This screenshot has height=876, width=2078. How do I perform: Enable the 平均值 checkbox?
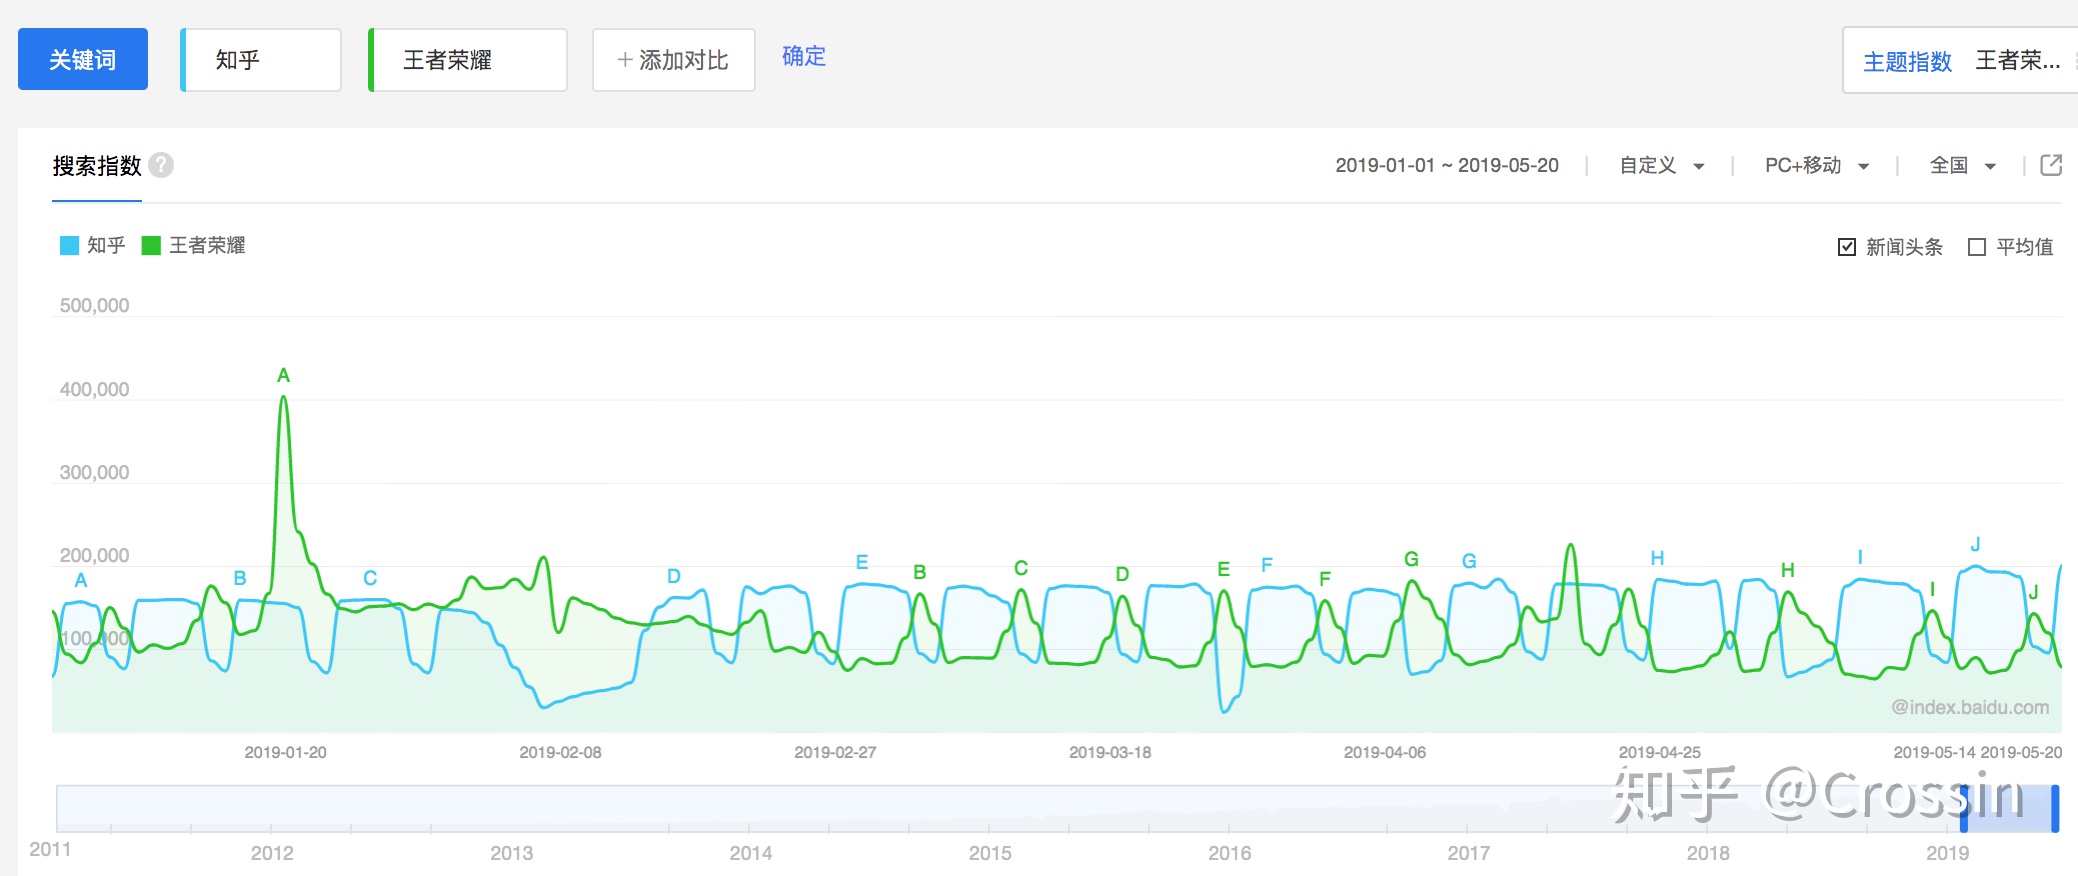[x=1976, y=247]
